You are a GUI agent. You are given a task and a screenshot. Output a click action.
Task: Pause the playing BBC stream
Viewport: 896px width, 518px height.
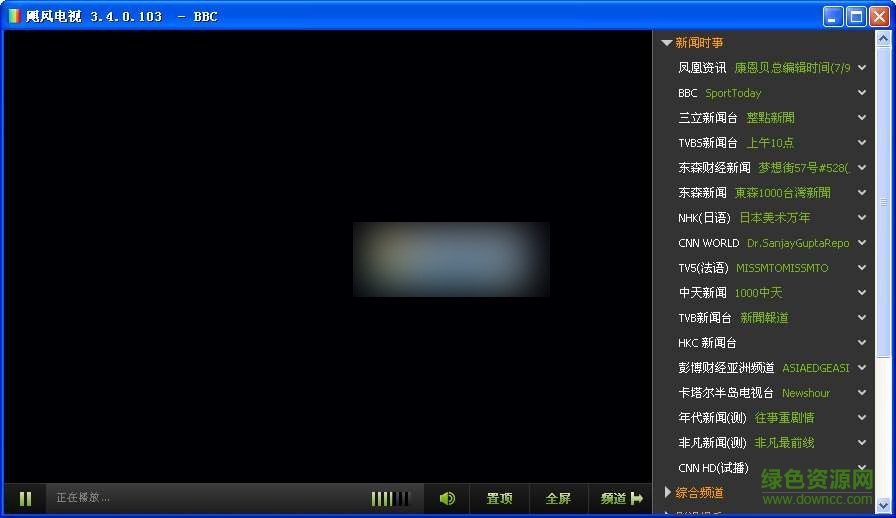click(26, 498)
